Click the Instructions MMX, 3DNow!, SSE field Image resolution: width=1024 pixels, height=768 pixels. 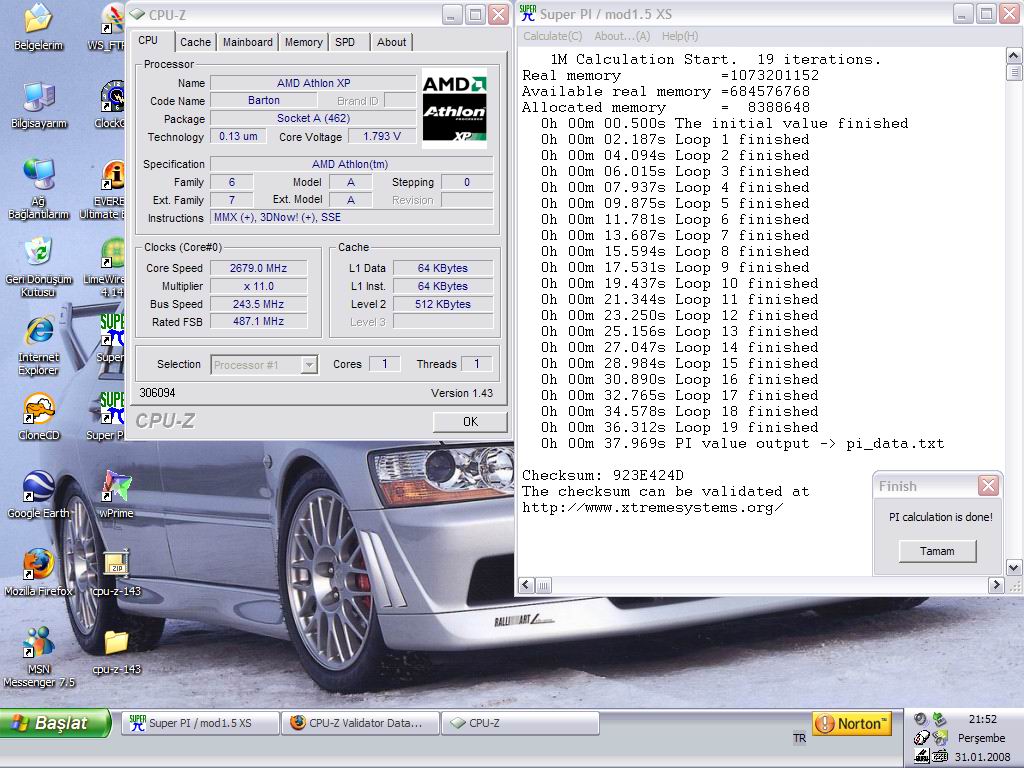pyautogui.click(x=351, y=217)
